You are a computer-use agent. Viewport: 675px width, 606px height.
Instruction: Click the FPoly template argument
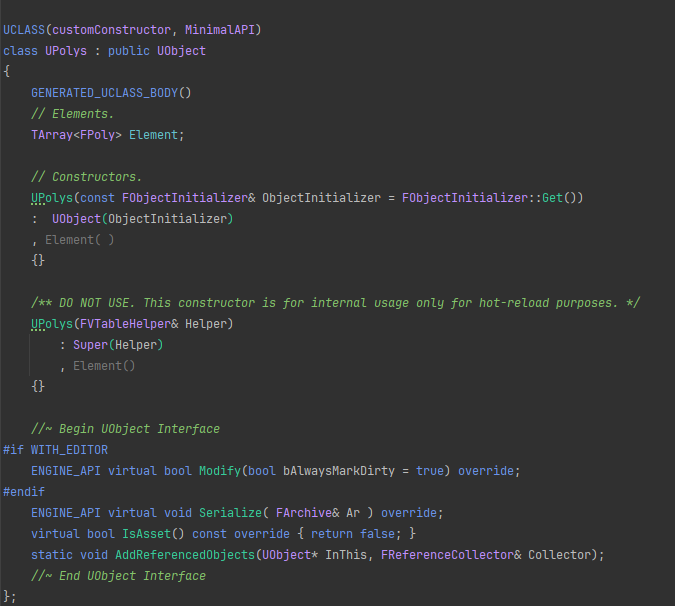[97, 135]
